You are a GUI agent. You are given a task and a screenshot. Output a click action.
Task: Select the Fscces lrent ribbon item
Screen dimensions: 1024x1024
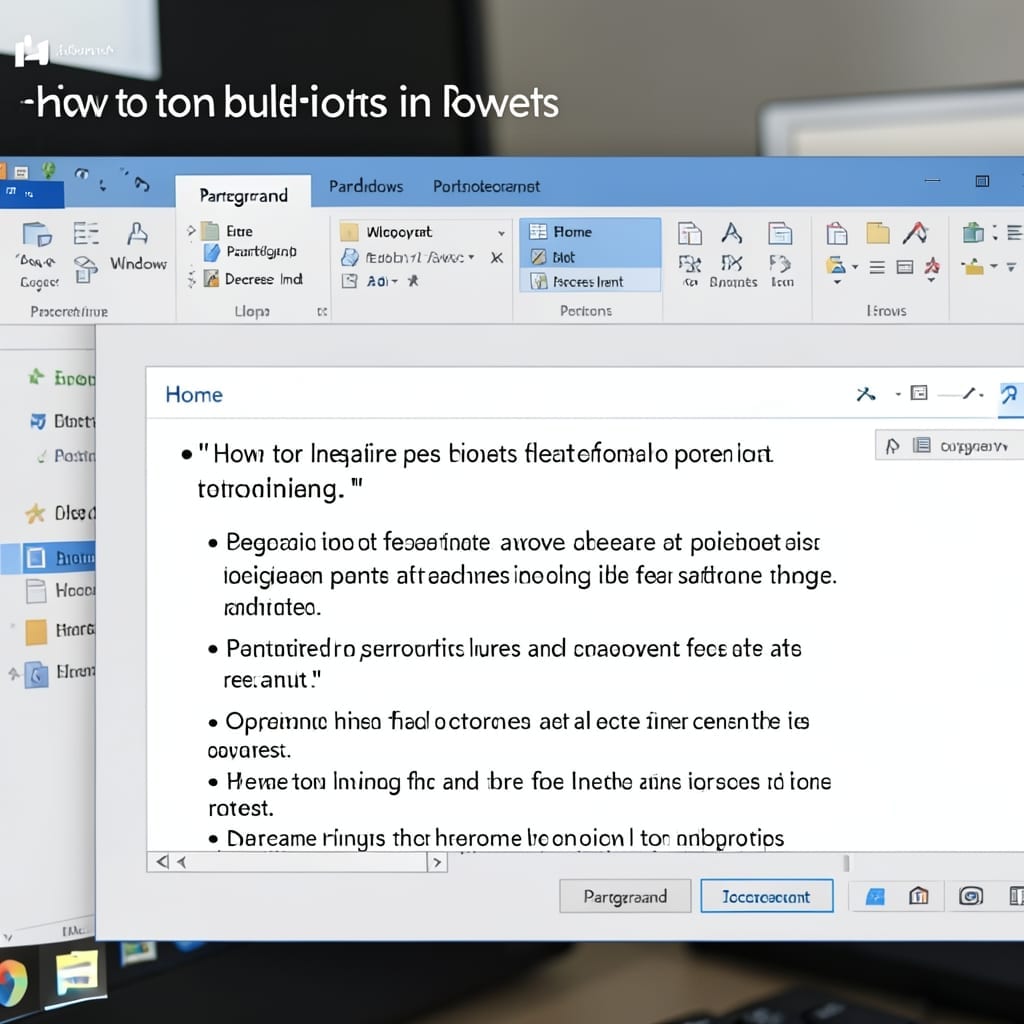(x=589, y=281)
